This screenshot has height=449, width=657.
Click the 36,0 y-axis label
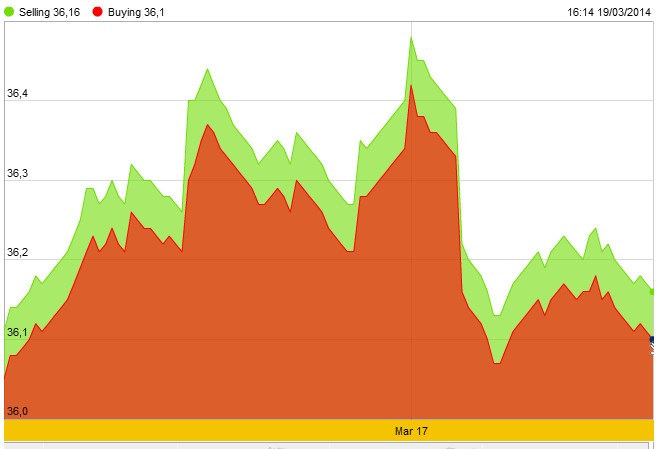pyautogui.click(x=17, y=410)
